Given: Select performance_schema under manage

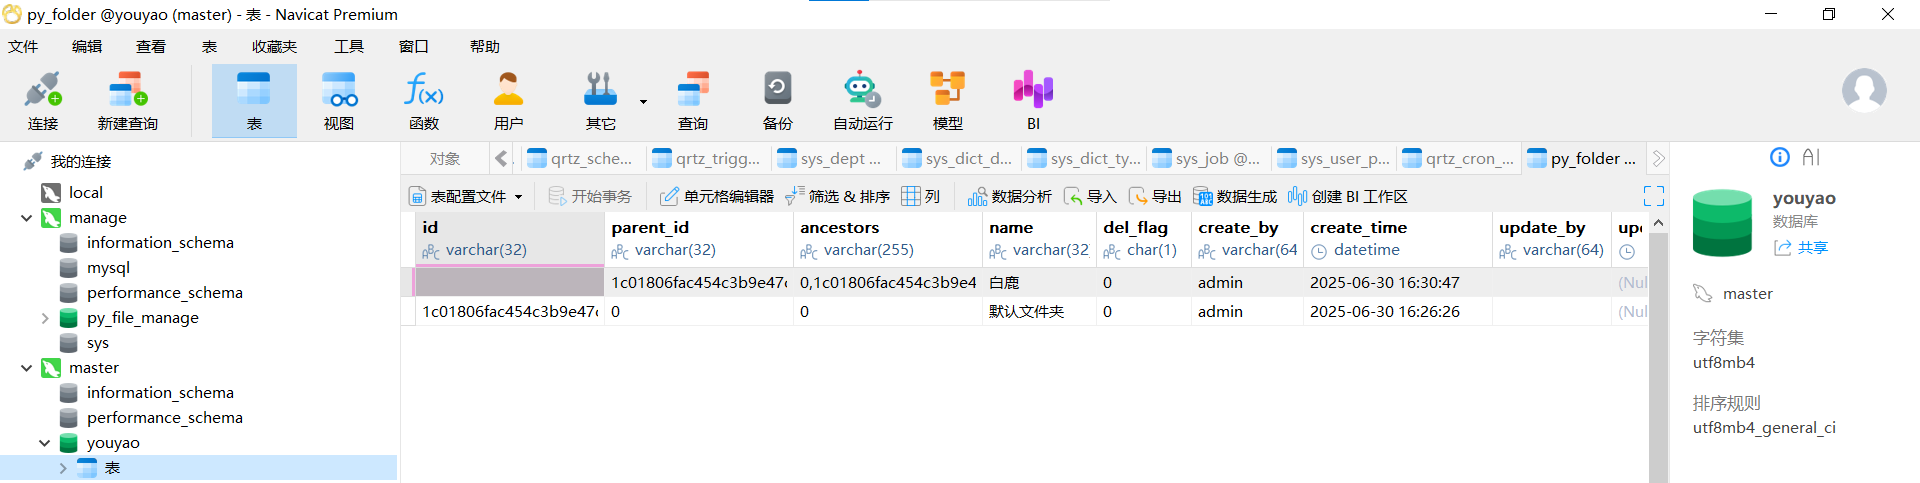Looking at the screenshot, I should pos(164,293).
